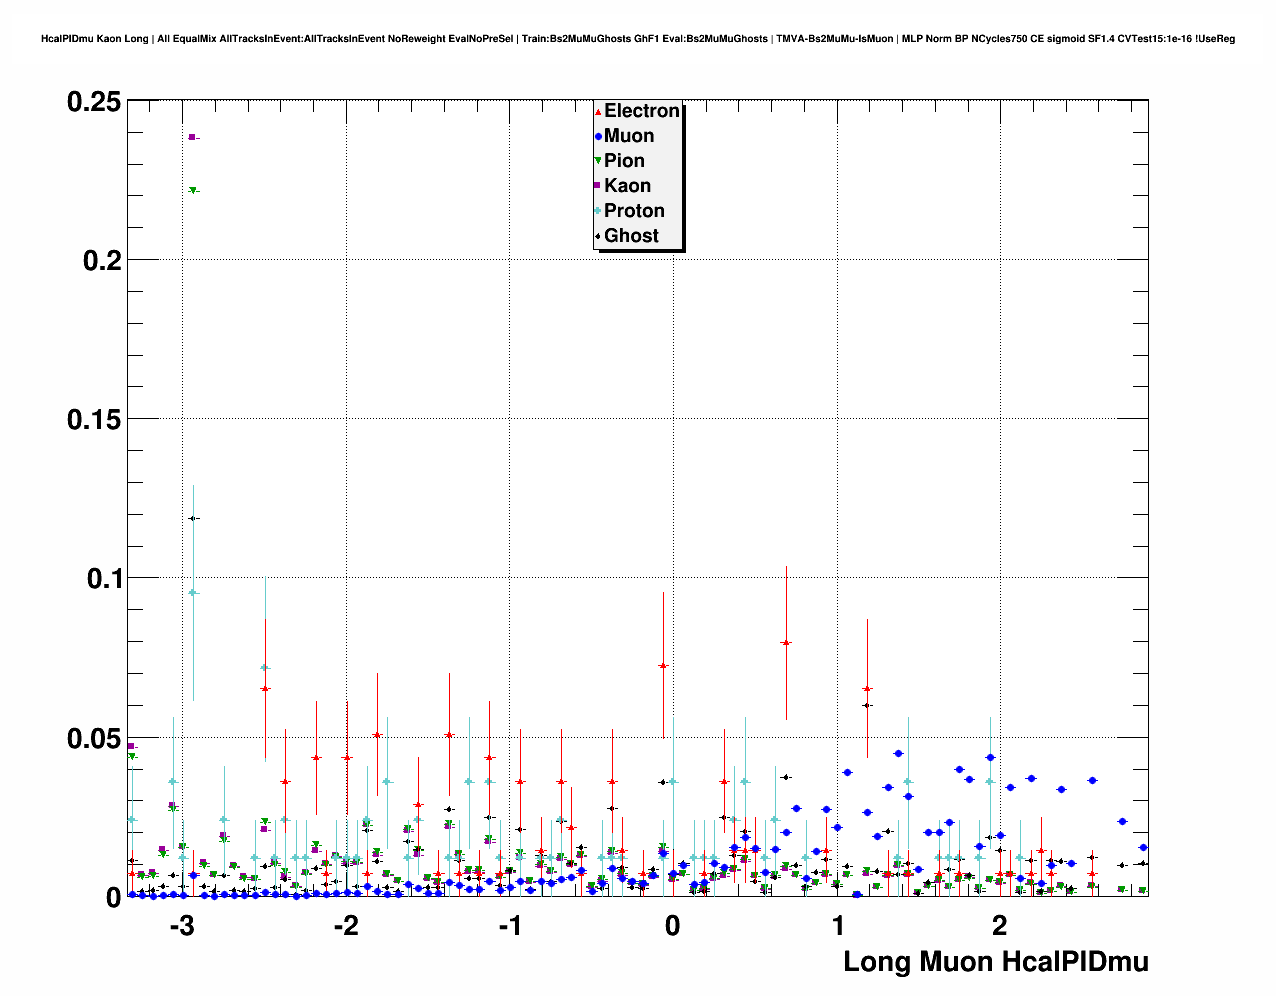This screenshot has width=1276, height=996.
Task: Click the 0.15 label on the y-axis
Action: point(94,420)
